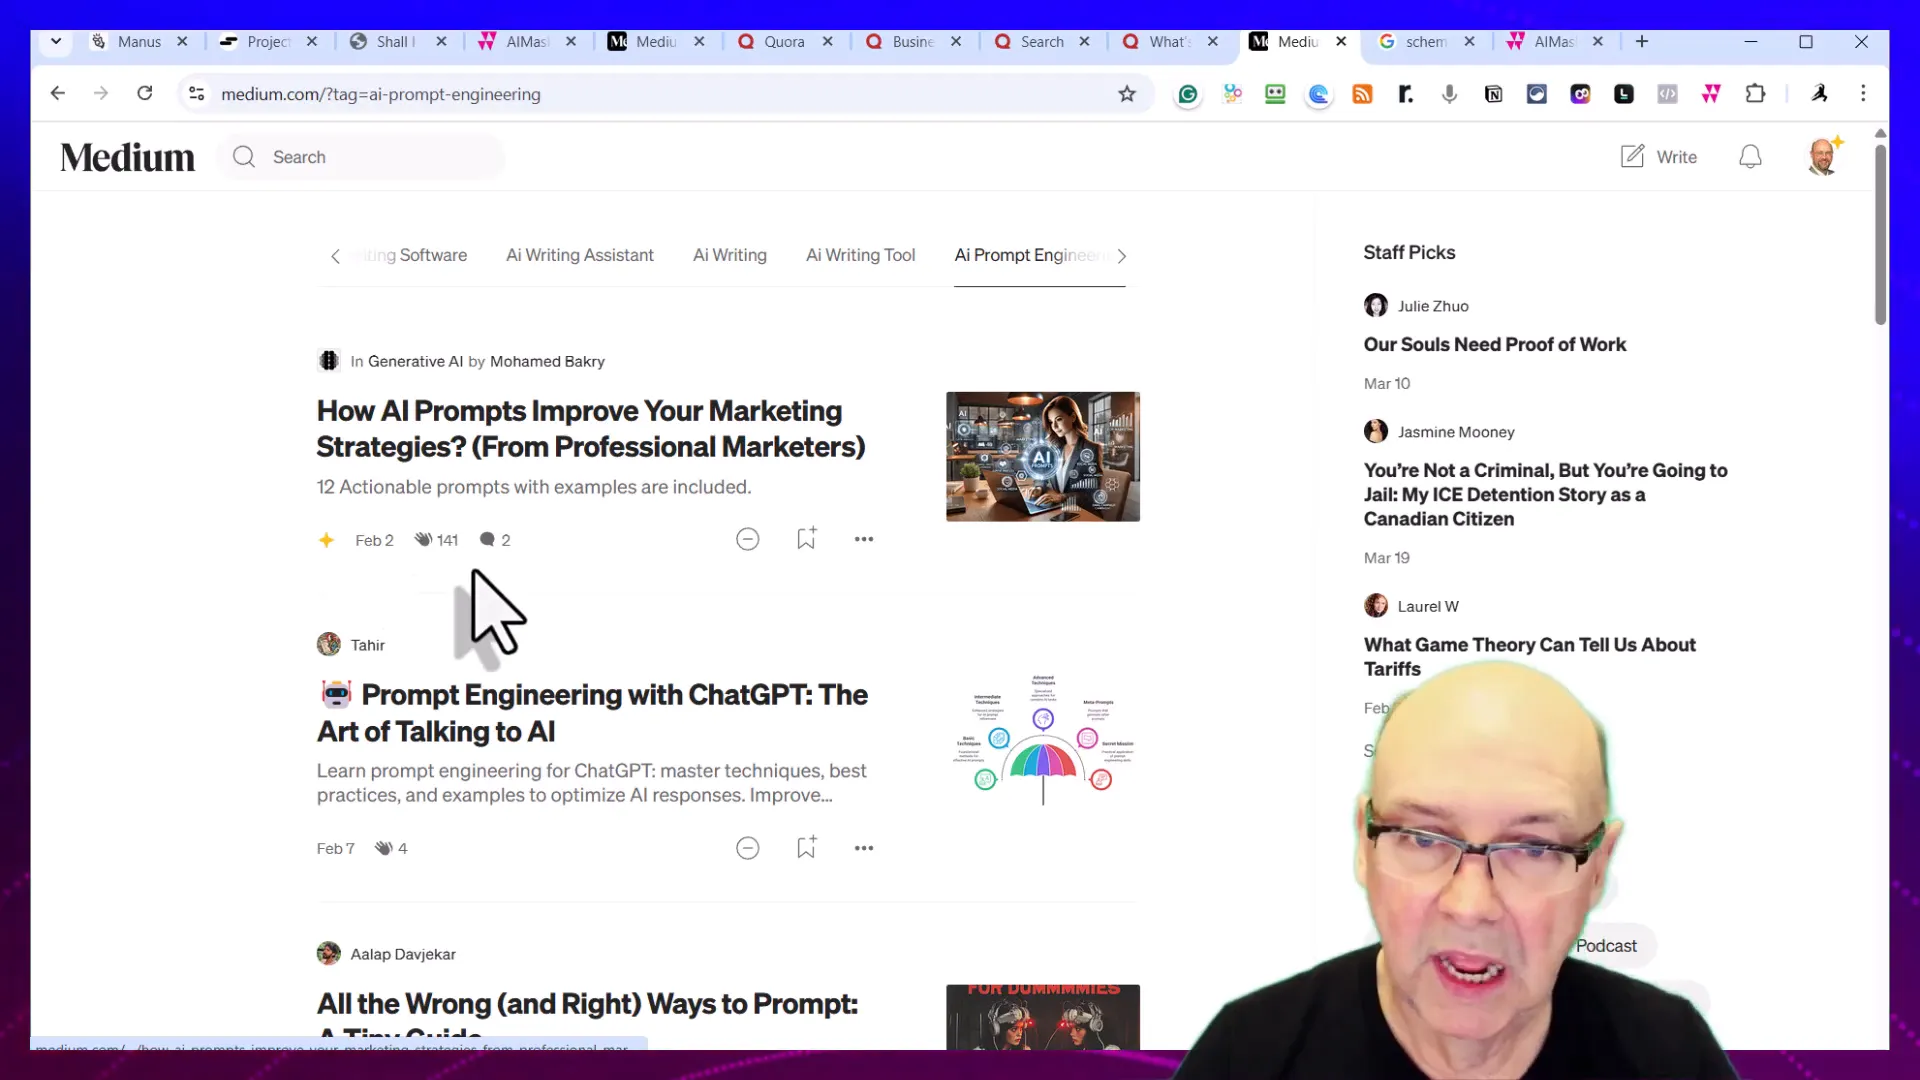Open the marketing article thumbnail image
Viewport: 1920px width, 1080px height.
1042,456
